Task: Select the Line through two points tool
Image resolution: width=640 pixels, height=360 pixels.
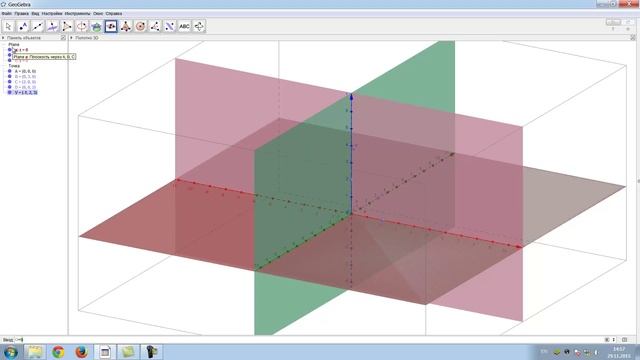Action: [x=38, y=27]
